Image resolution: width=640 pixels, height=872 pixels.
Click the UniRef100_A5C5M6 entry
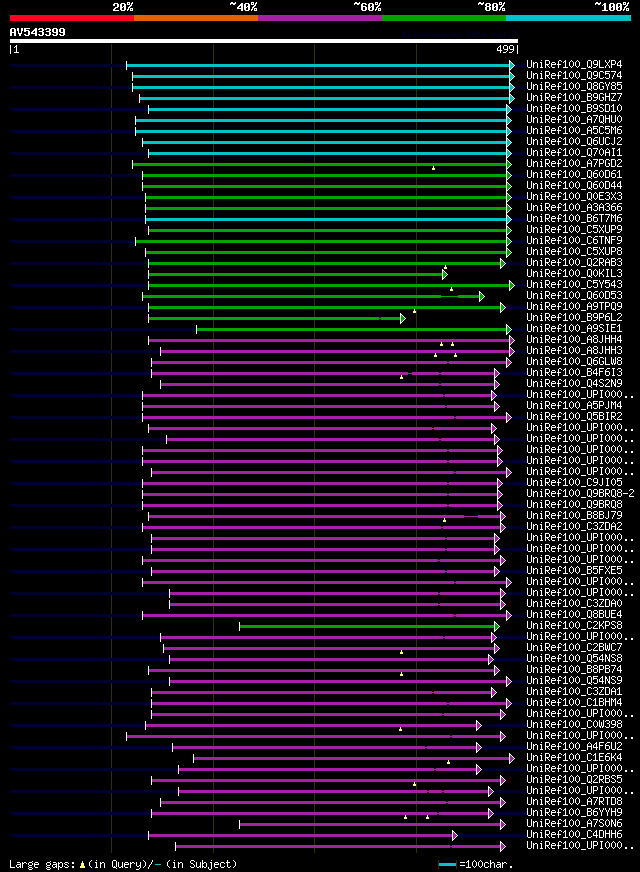click(x=574, y=130)
